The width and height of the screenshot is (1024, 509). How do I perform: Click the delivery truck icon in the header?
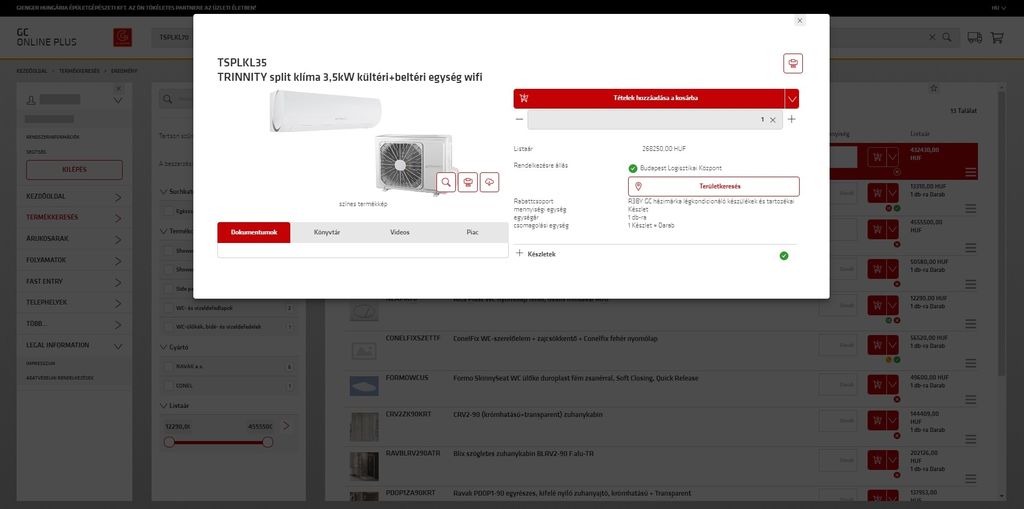click(x=974, y=37)
